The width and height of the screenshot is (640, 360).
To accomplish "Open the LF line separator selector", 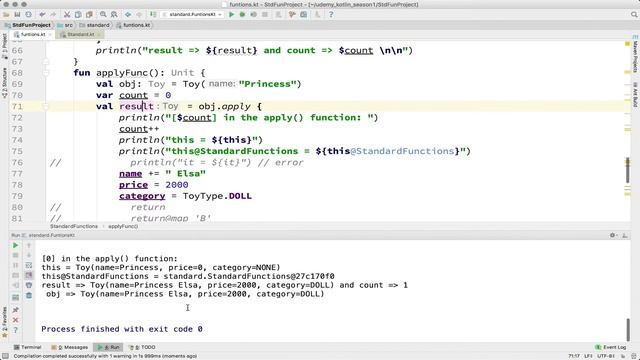I will tap(588, 356).
